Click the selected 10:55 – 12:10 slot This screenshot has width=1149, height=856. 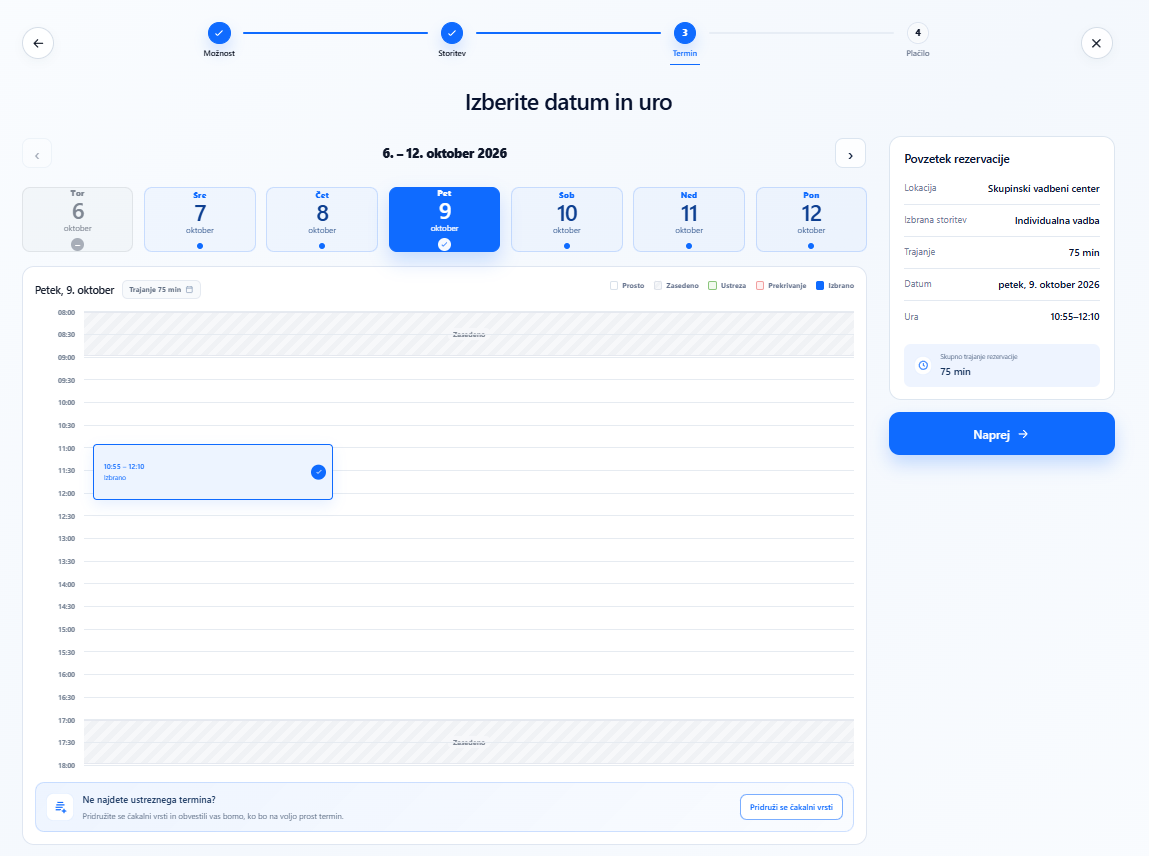[x=213, y=472]
